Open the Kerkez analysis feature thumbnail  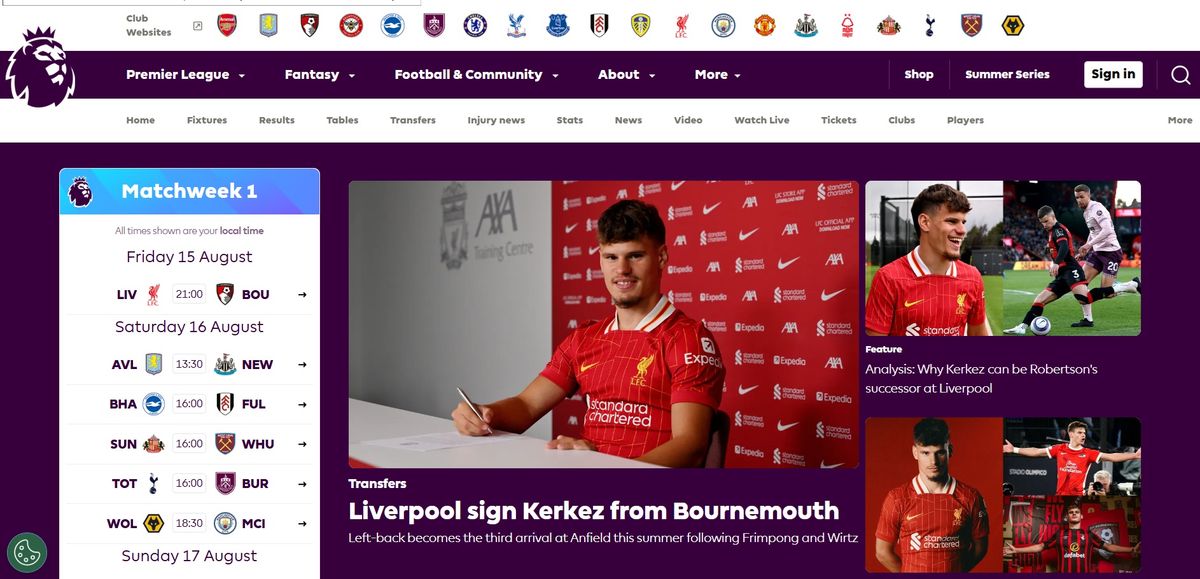(1003, 258)
